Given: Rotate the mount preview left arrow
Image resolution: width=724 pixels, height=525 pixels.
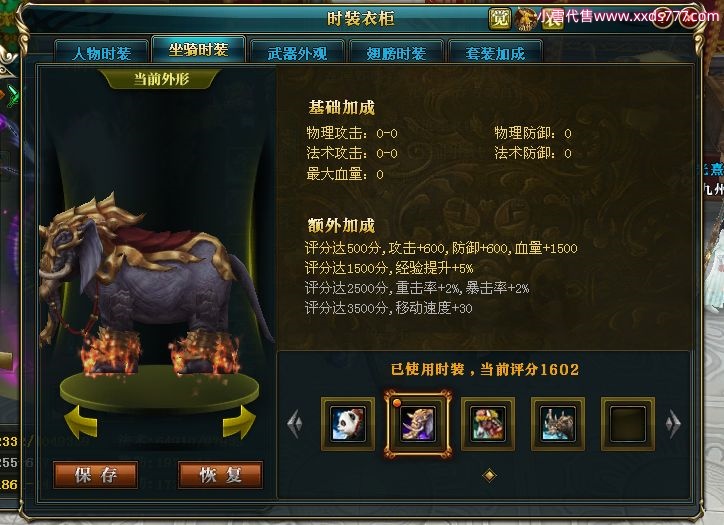Looking at the screenshot, I should 80,421.
